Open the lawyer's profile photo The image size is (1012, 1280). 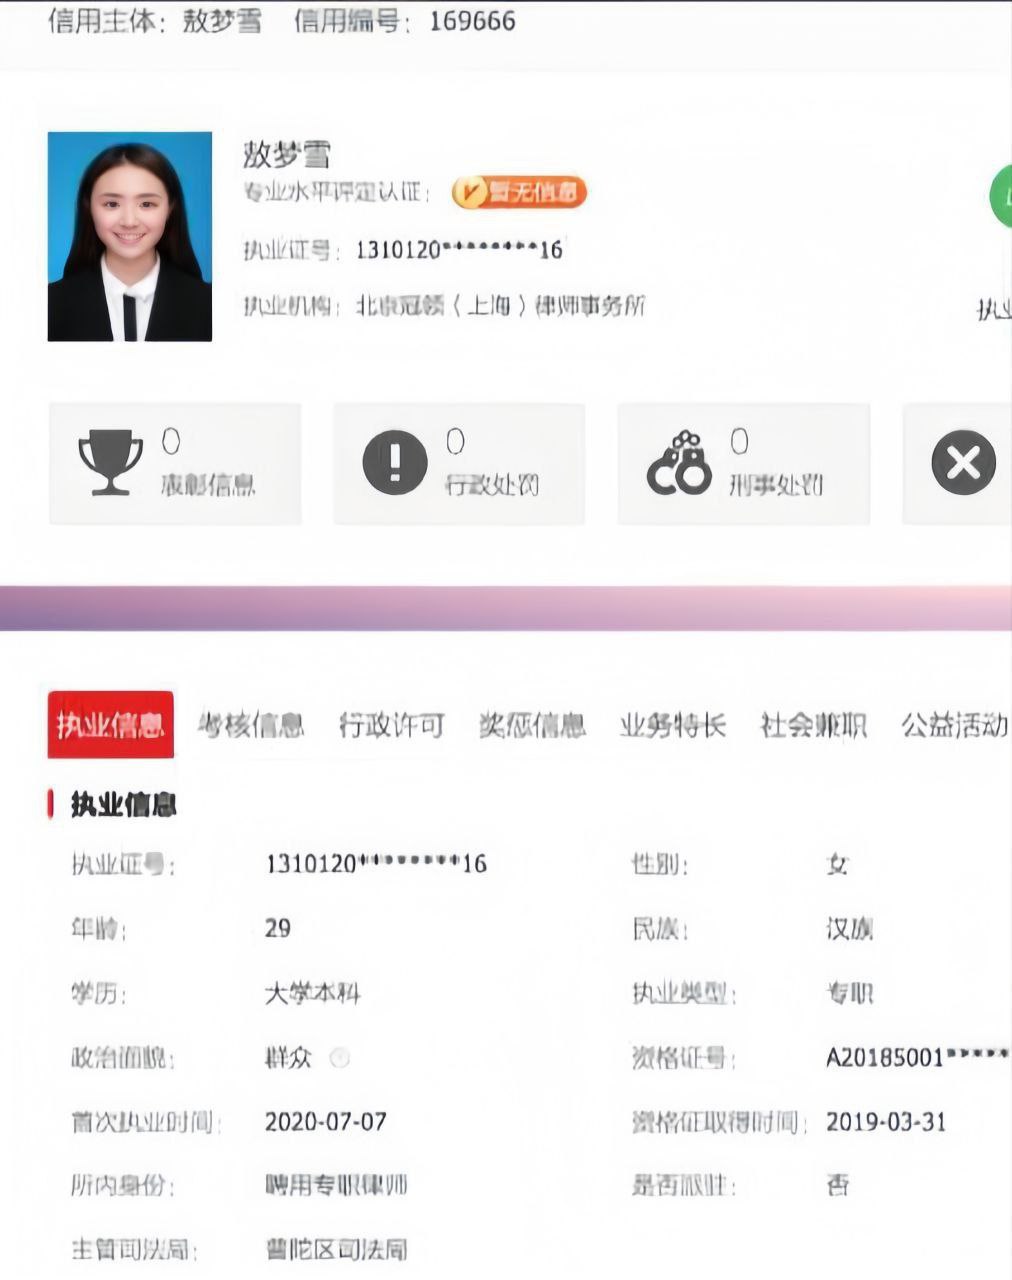(x=130, y=236)
